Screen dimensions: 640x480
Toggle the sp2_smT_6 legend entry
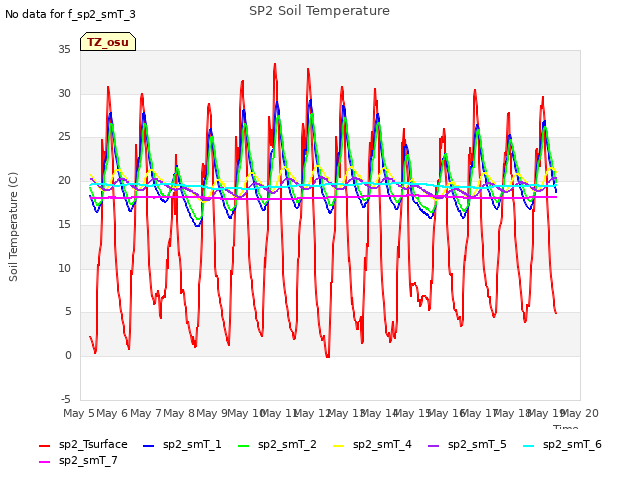coord(562,444)
